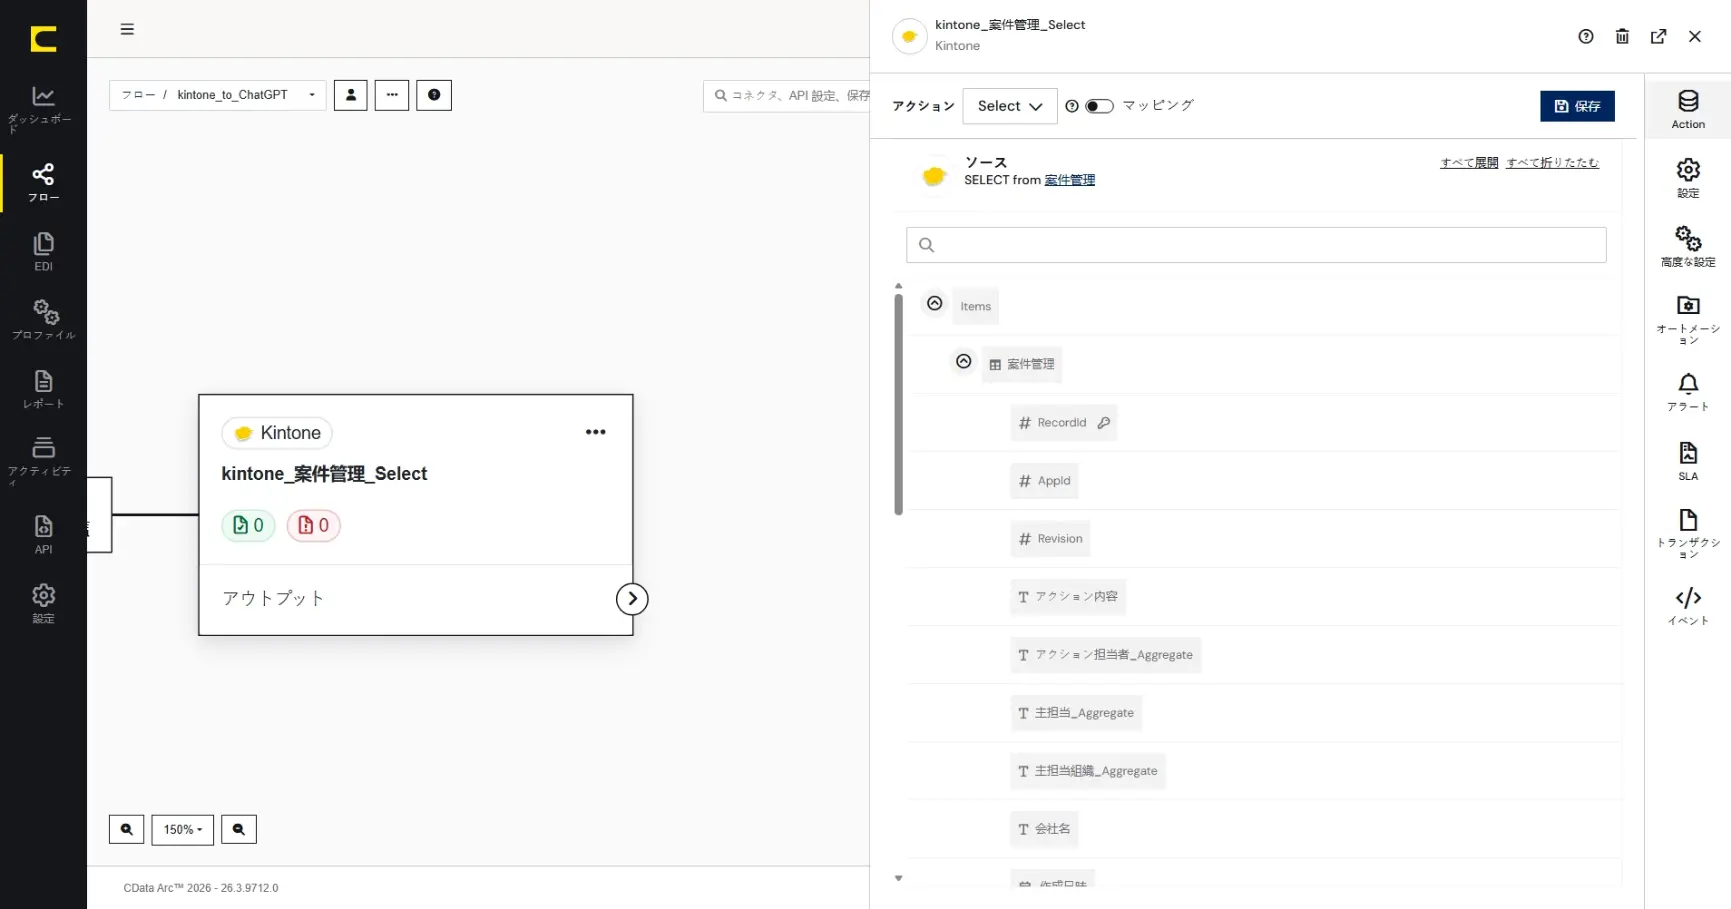Screen dimensions: 1731x909
Task: Expand the アウトプット section arrow
Action: click(x=632, y=598)
